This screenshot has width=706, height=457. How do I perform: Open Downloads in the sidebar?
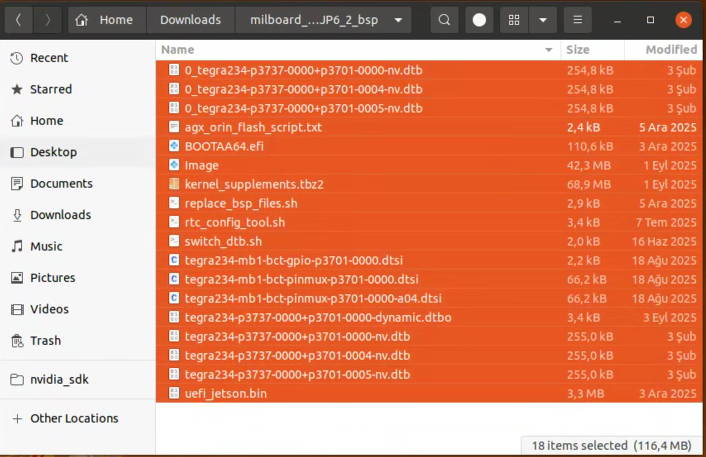[77, 215]
